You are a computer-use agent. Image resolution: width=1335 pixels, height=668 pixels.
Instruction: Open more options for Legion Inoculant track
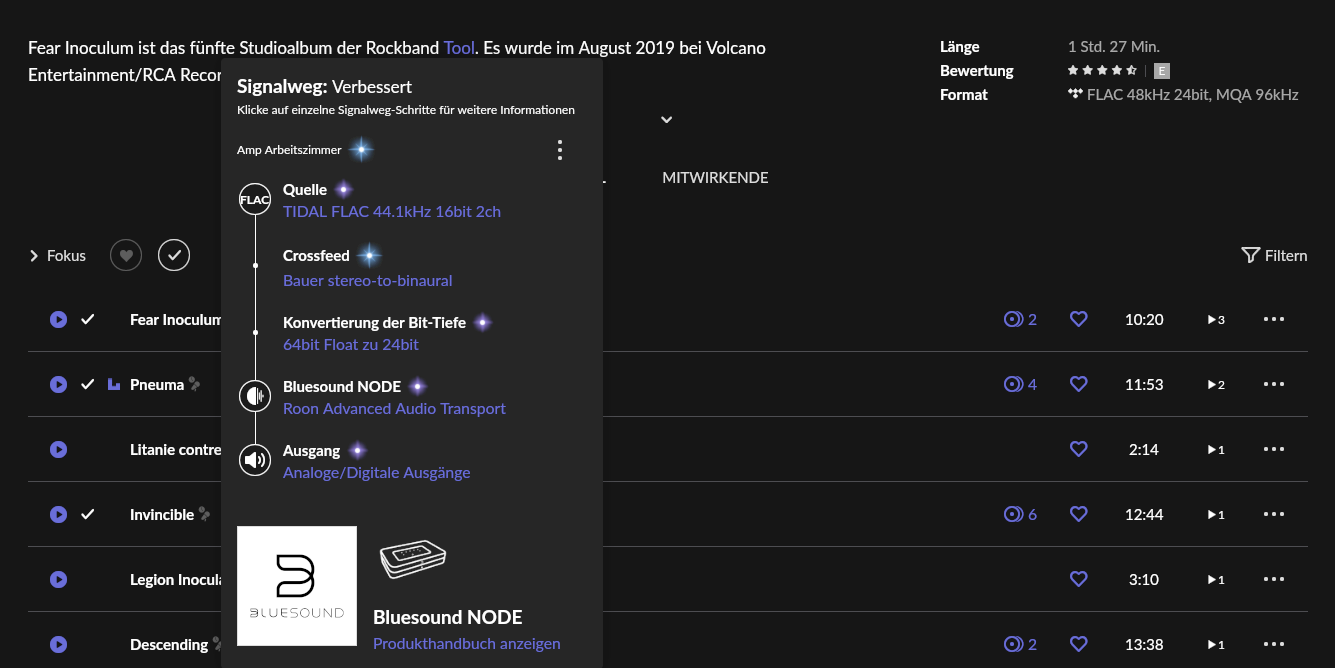point(1273,580)
